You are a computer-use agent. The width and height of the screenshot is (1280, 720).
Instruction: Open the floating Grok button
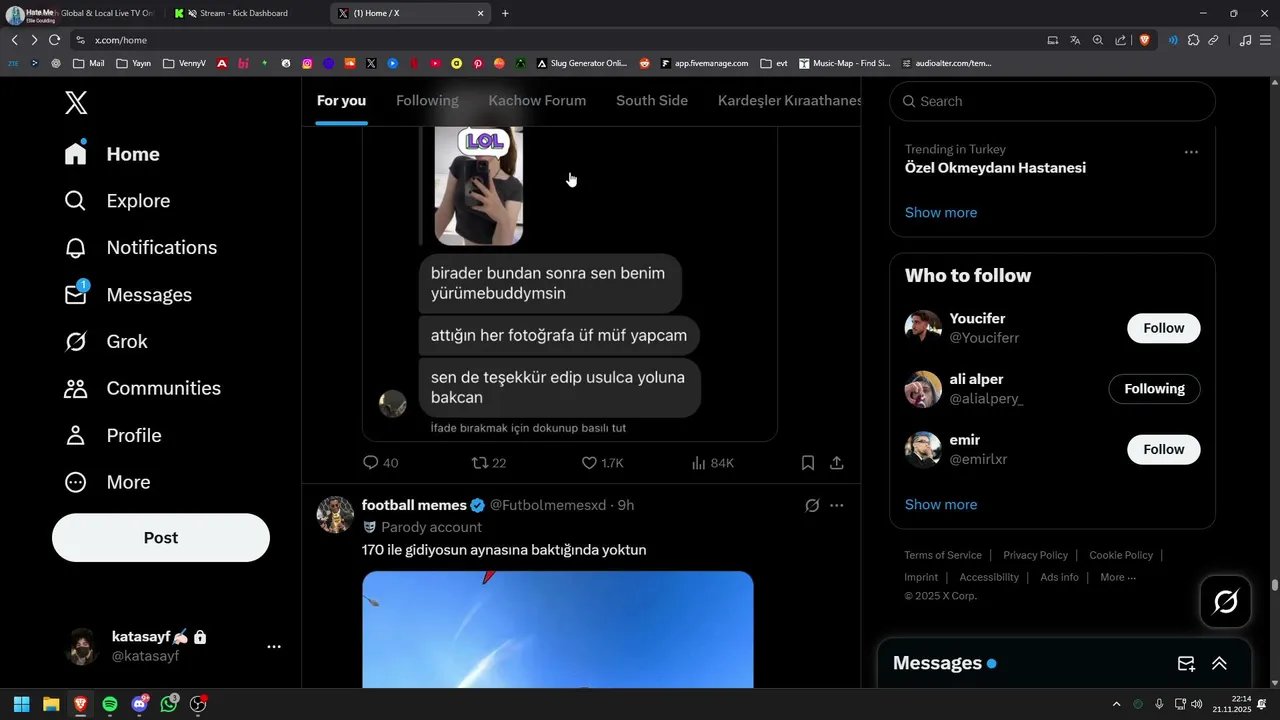(1226, 602)
